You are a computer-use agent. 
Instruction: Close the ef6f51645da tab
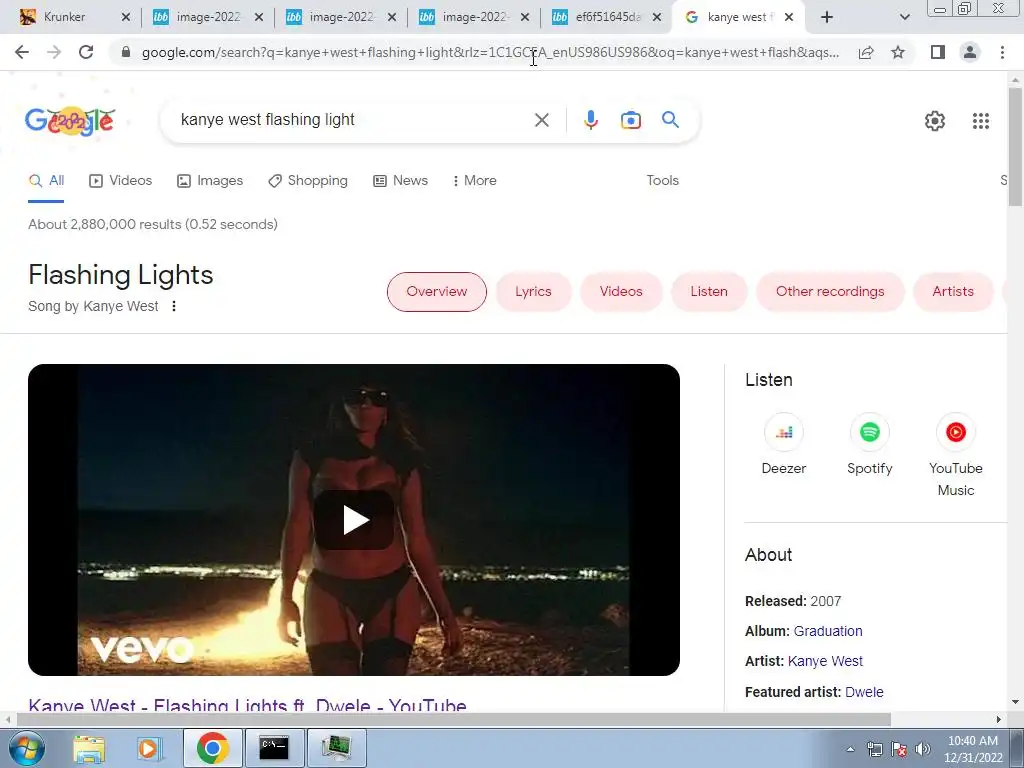click(x=657, y=17)
